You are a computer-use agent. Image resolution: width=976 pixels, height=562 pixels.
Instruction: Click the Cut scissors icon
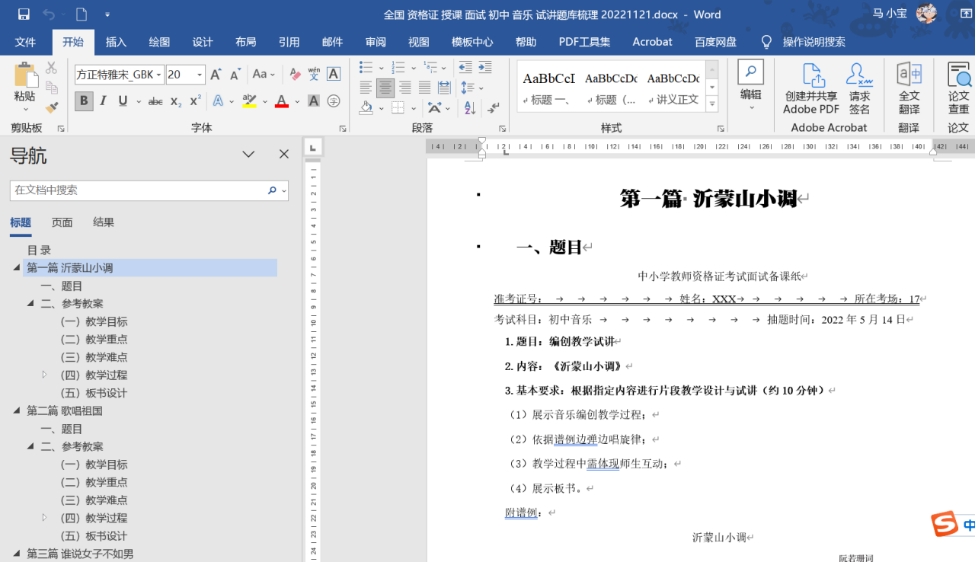tap(52, 68)
